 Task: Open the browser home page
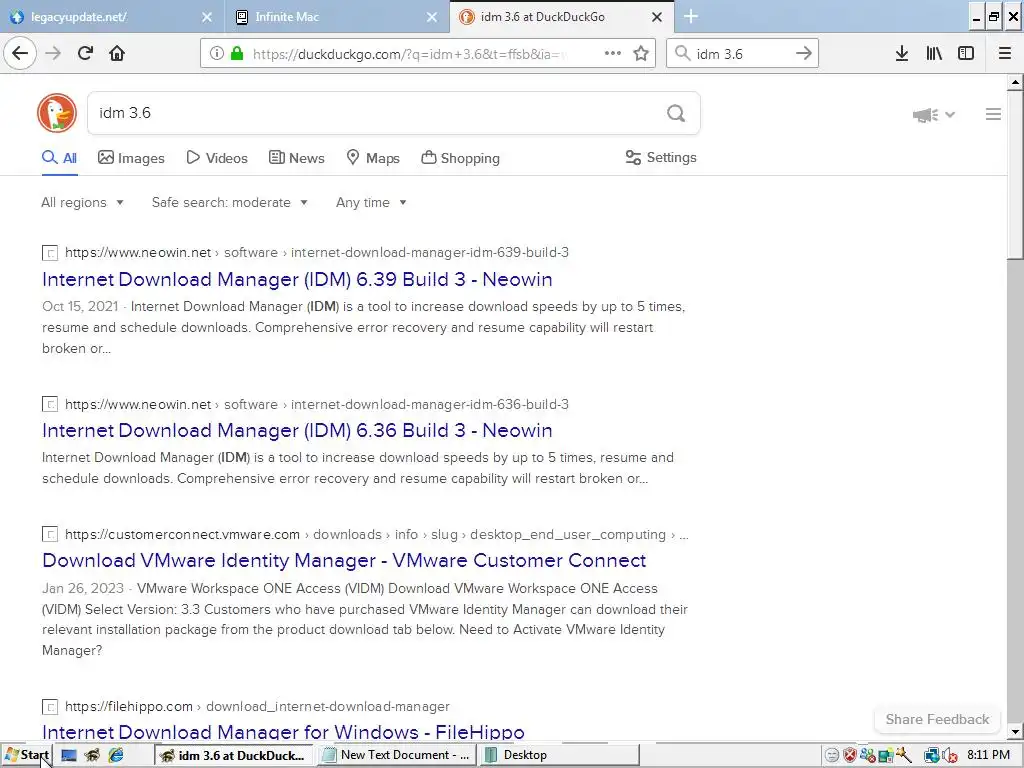pyautogui.click(x=117, y=53)
